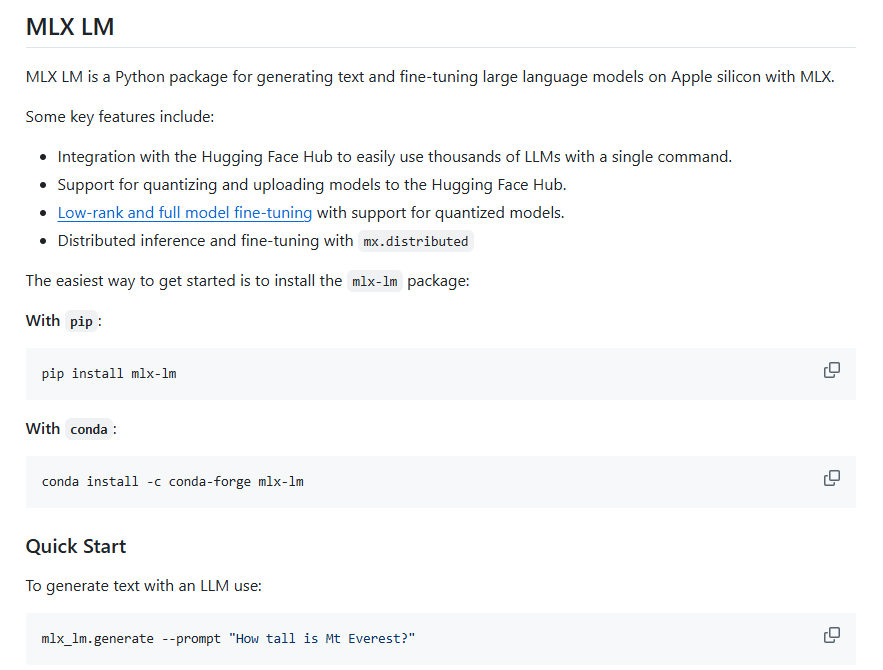This screenshot has width=883, height=670.
Task: Select the mlx-lm inline code badge
Action: pyautogui.click(x=374, y=281)
